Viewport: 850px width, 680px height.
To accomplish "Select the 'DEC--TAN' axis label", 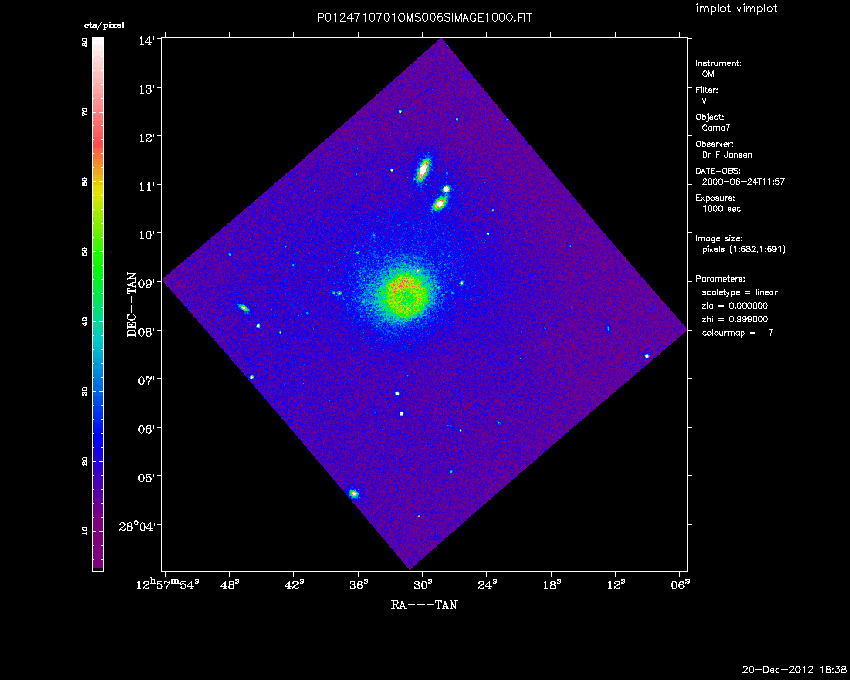I will pos(132,305).
